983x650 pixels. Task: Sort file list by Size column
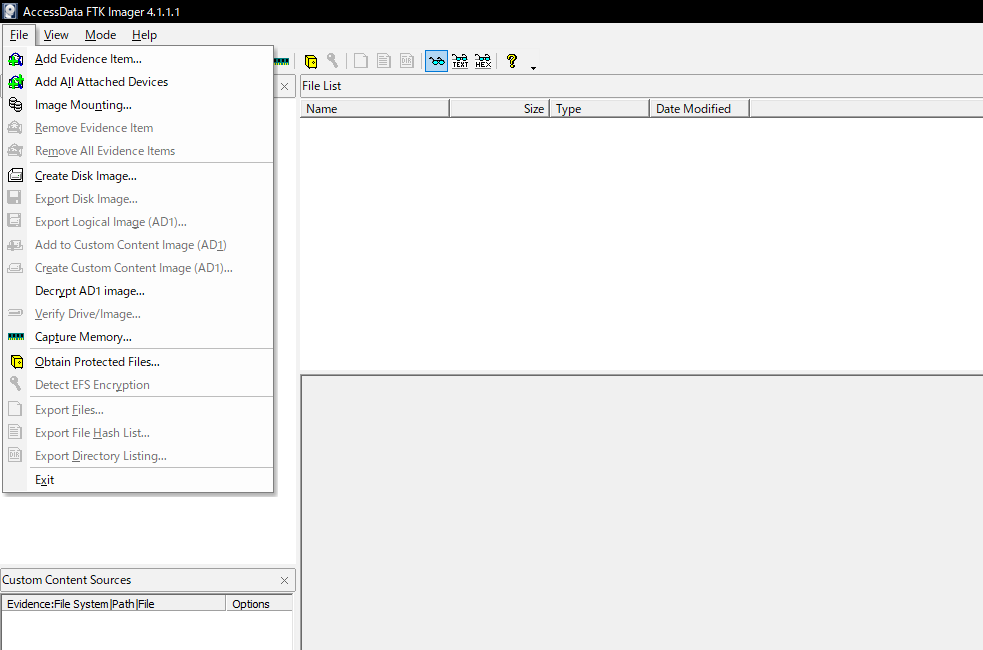(500, 108)
